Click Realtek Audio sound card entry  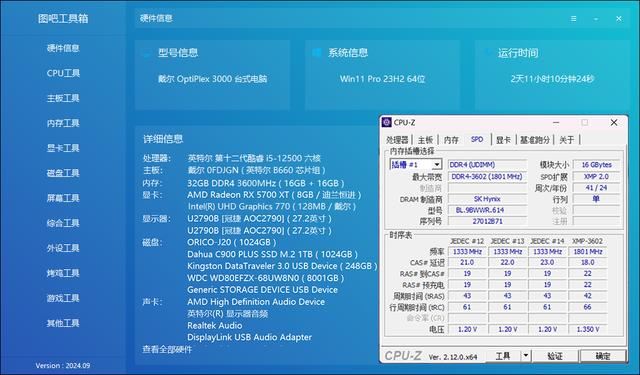tap(215, 326)
